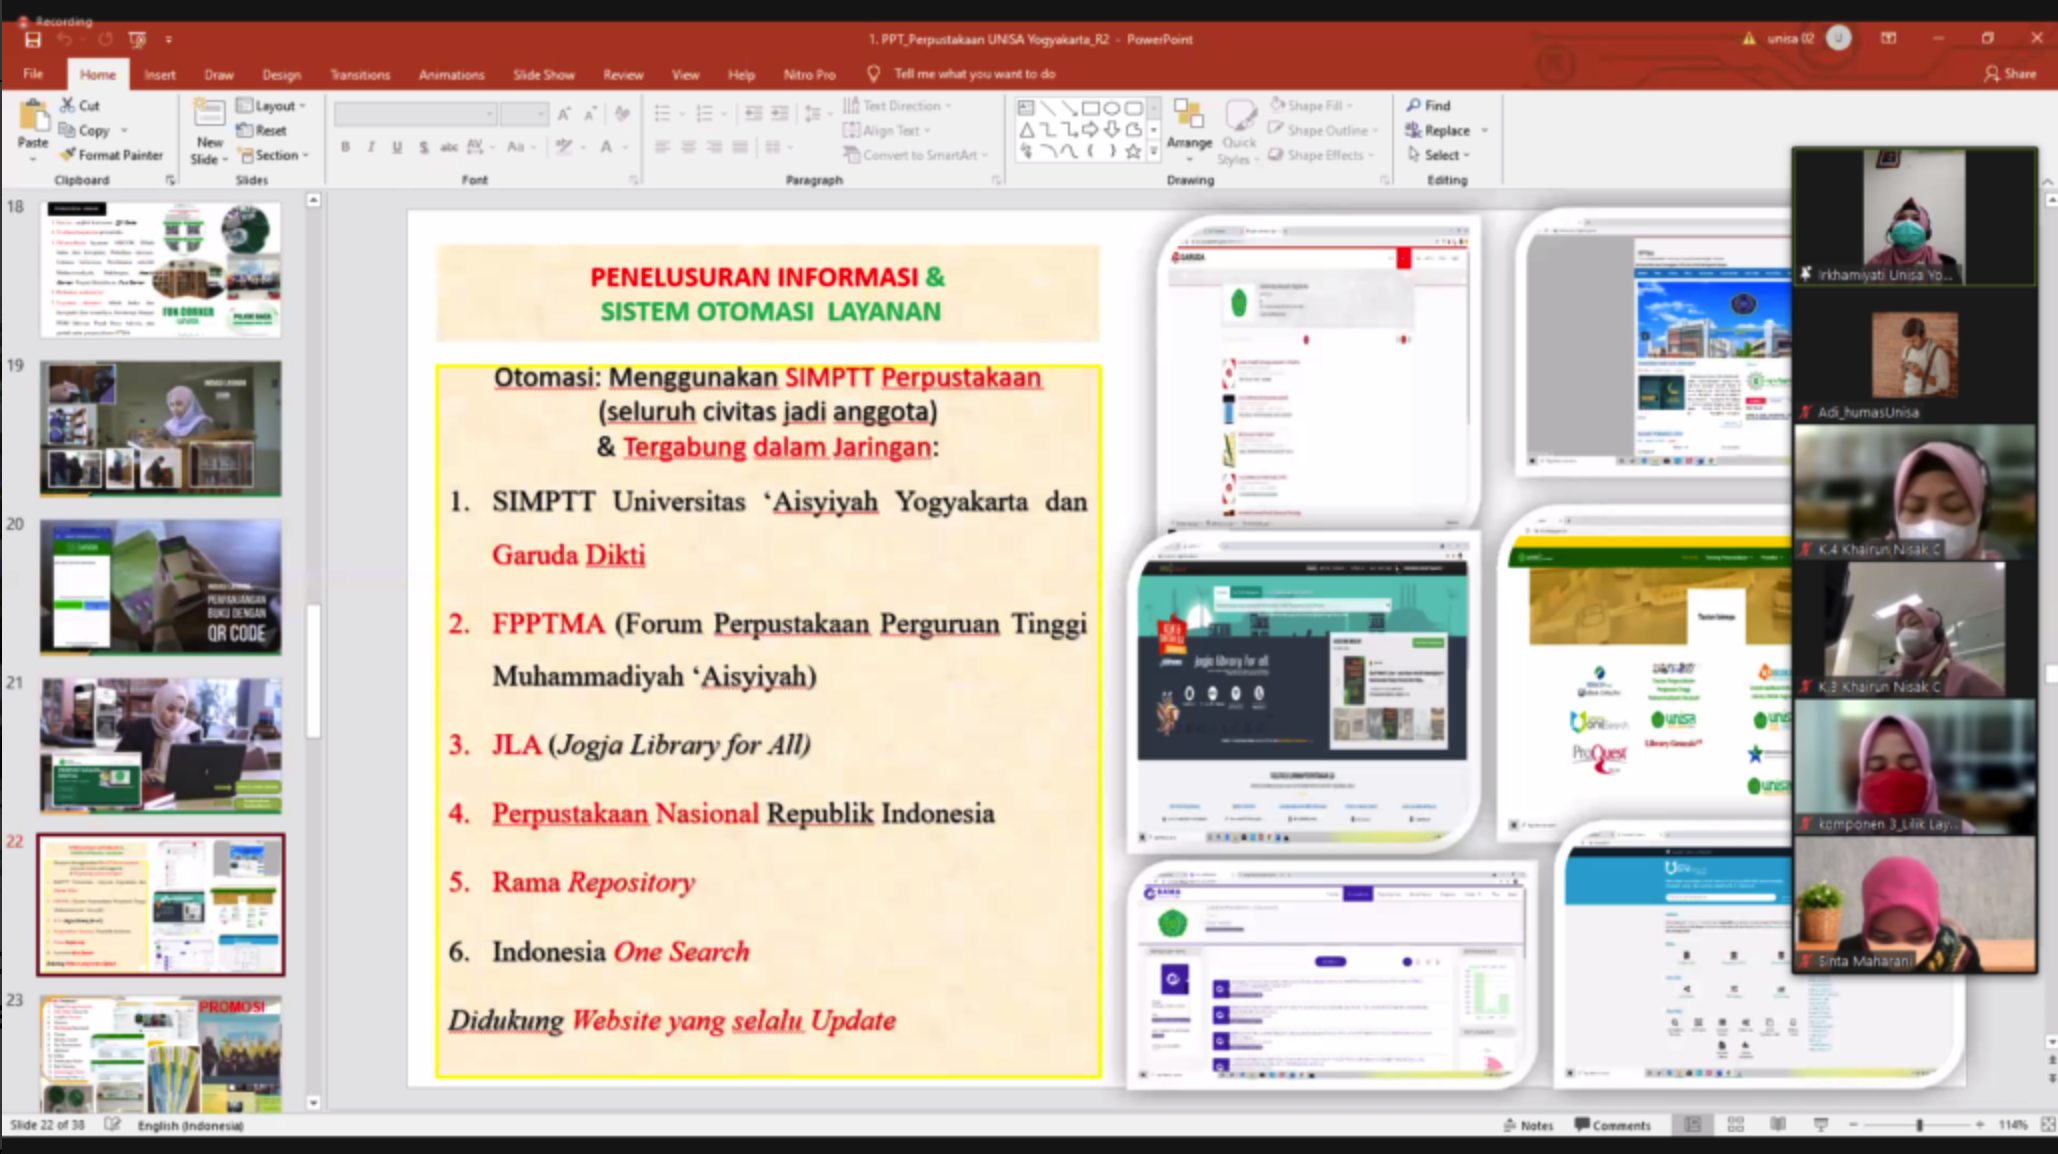Expand the Section dropdown

(x=274, y=155)
